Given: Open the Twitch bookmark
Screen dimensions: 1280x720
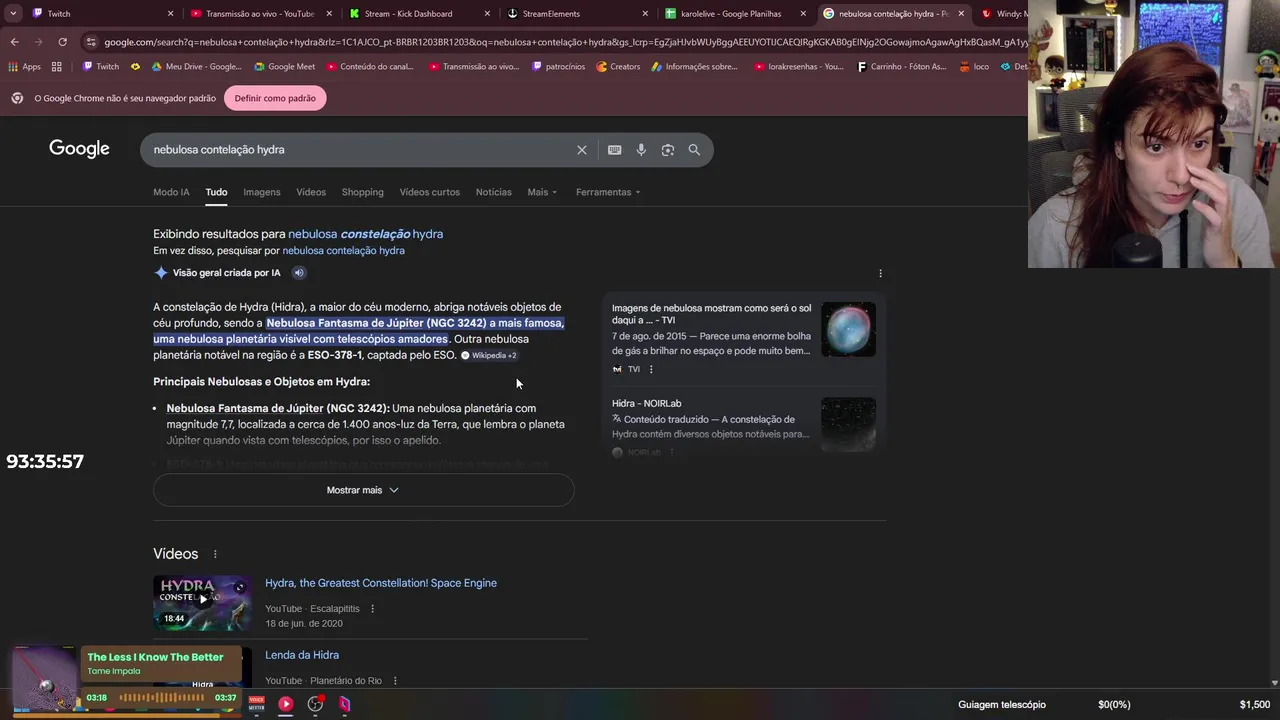Looking at the screenshot, I should click(100, 67).
